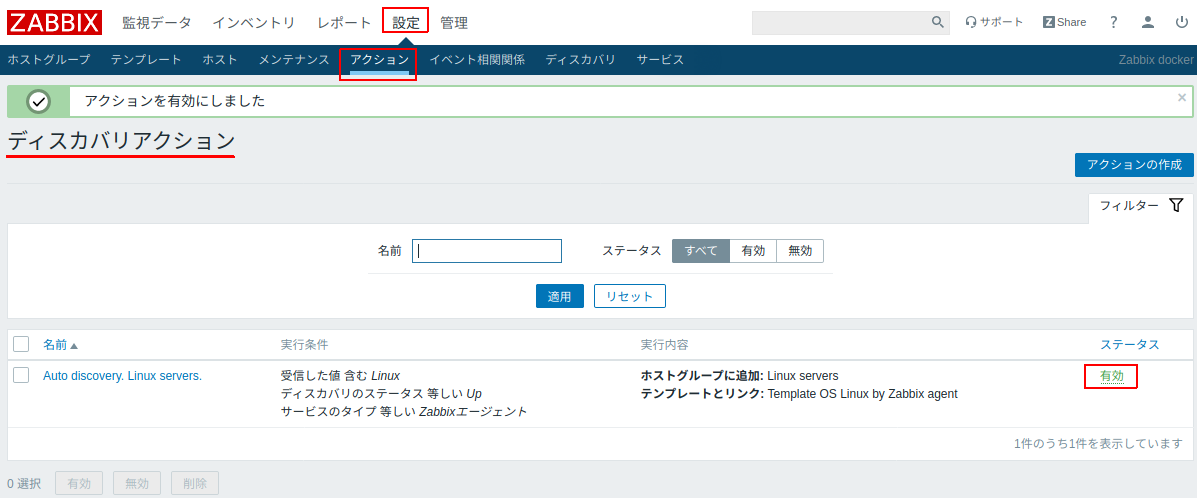1197x498 pixels.
Task: Click the search magnifier icon
Action: pos(937,22)
